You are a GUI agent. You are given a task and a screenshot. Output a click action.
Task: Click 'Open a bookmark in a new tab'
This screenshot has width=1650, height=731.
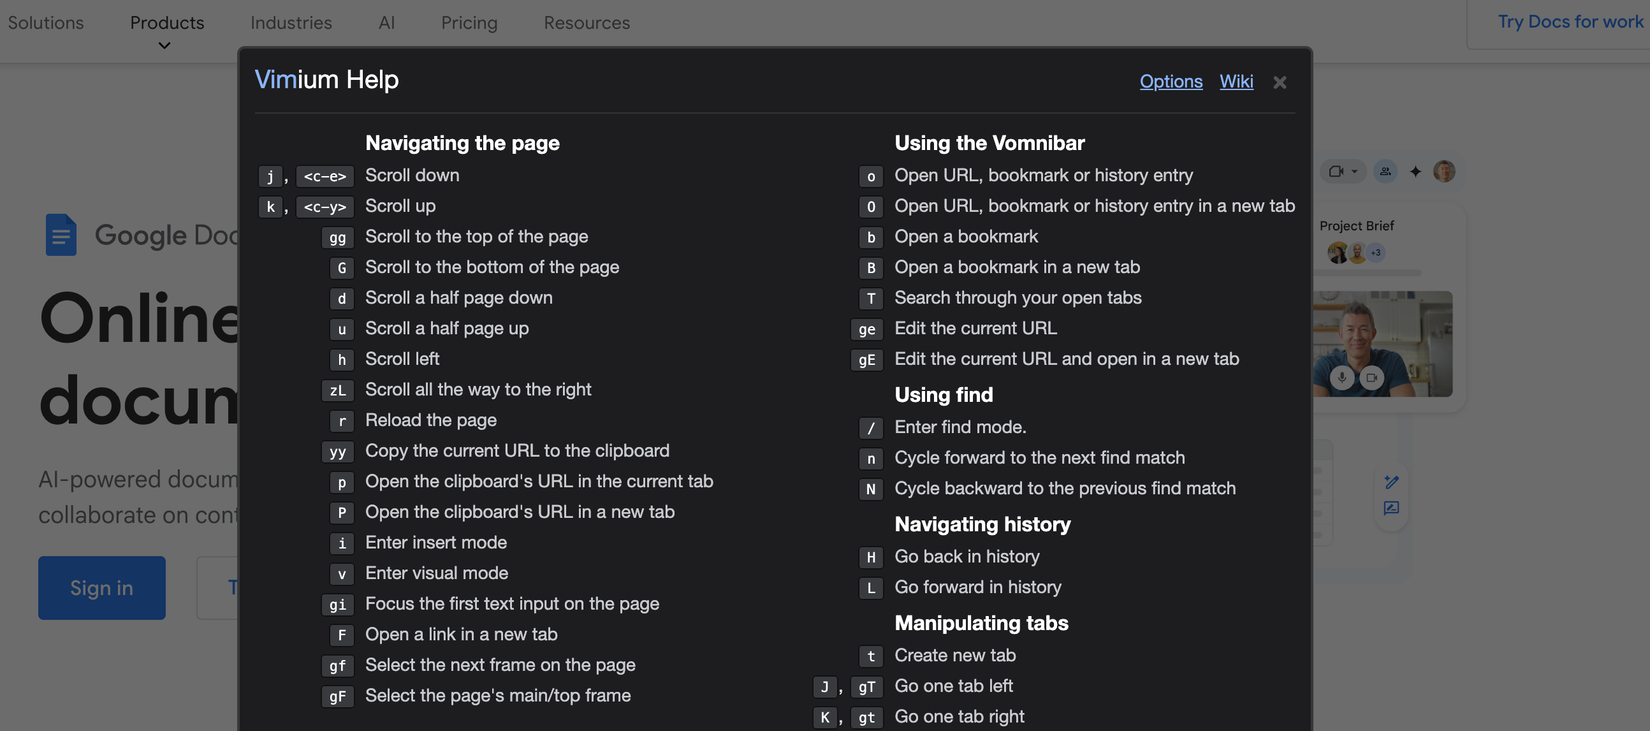coord(1017,267)
